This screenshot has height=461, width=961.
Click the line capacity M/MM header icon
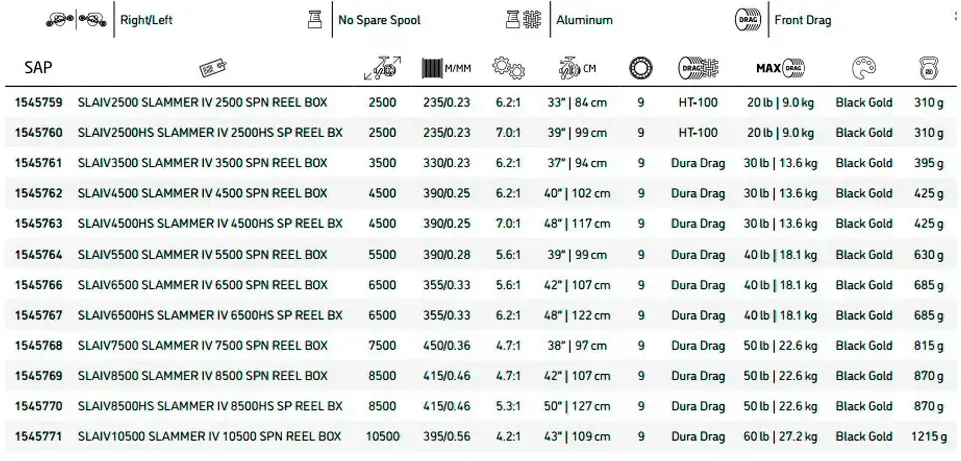446,68
